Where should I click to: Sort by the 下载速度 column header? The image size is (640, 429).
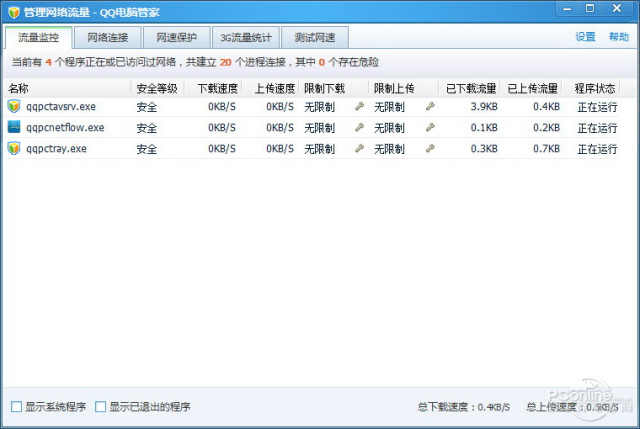pos(214,88)
